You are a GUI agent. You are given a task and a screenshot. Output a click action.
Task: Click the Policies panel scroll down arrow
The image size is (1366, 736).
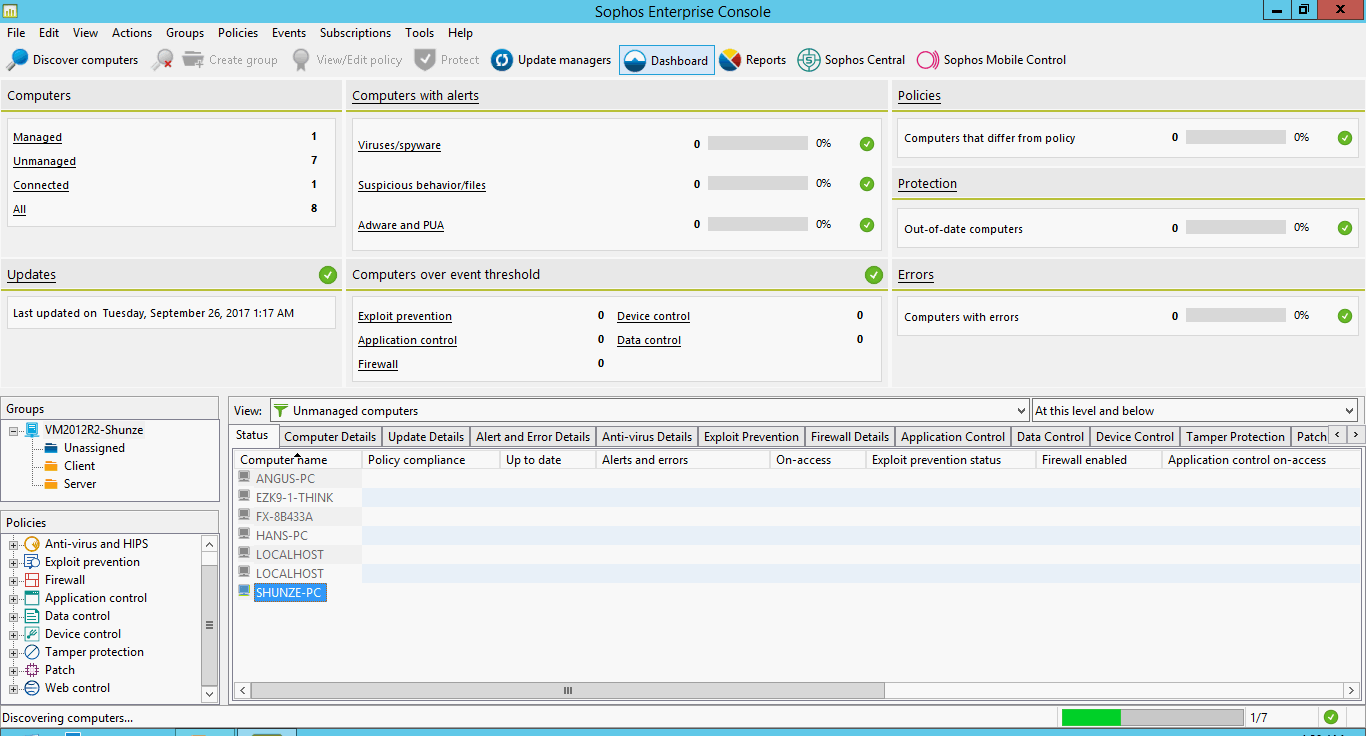(x=209, y=693)
